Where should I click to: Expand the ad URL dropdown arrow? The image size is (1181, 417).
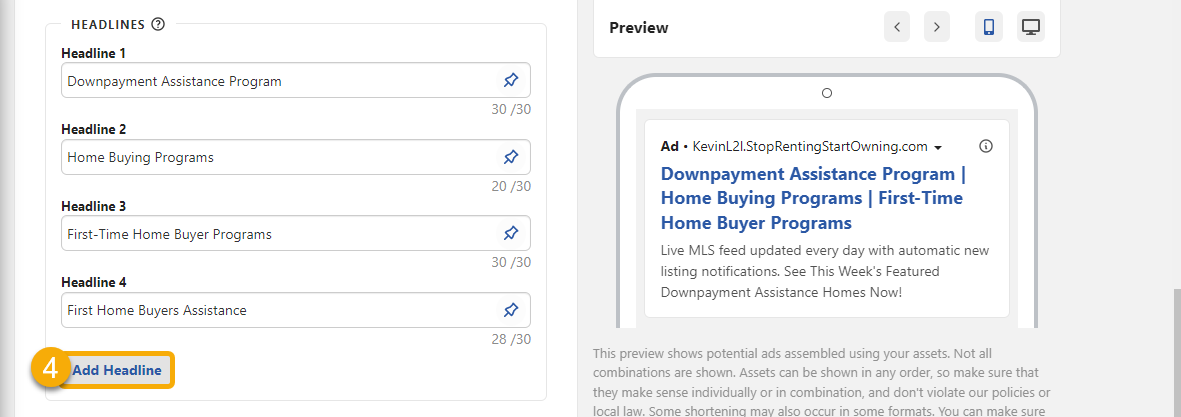938,148
